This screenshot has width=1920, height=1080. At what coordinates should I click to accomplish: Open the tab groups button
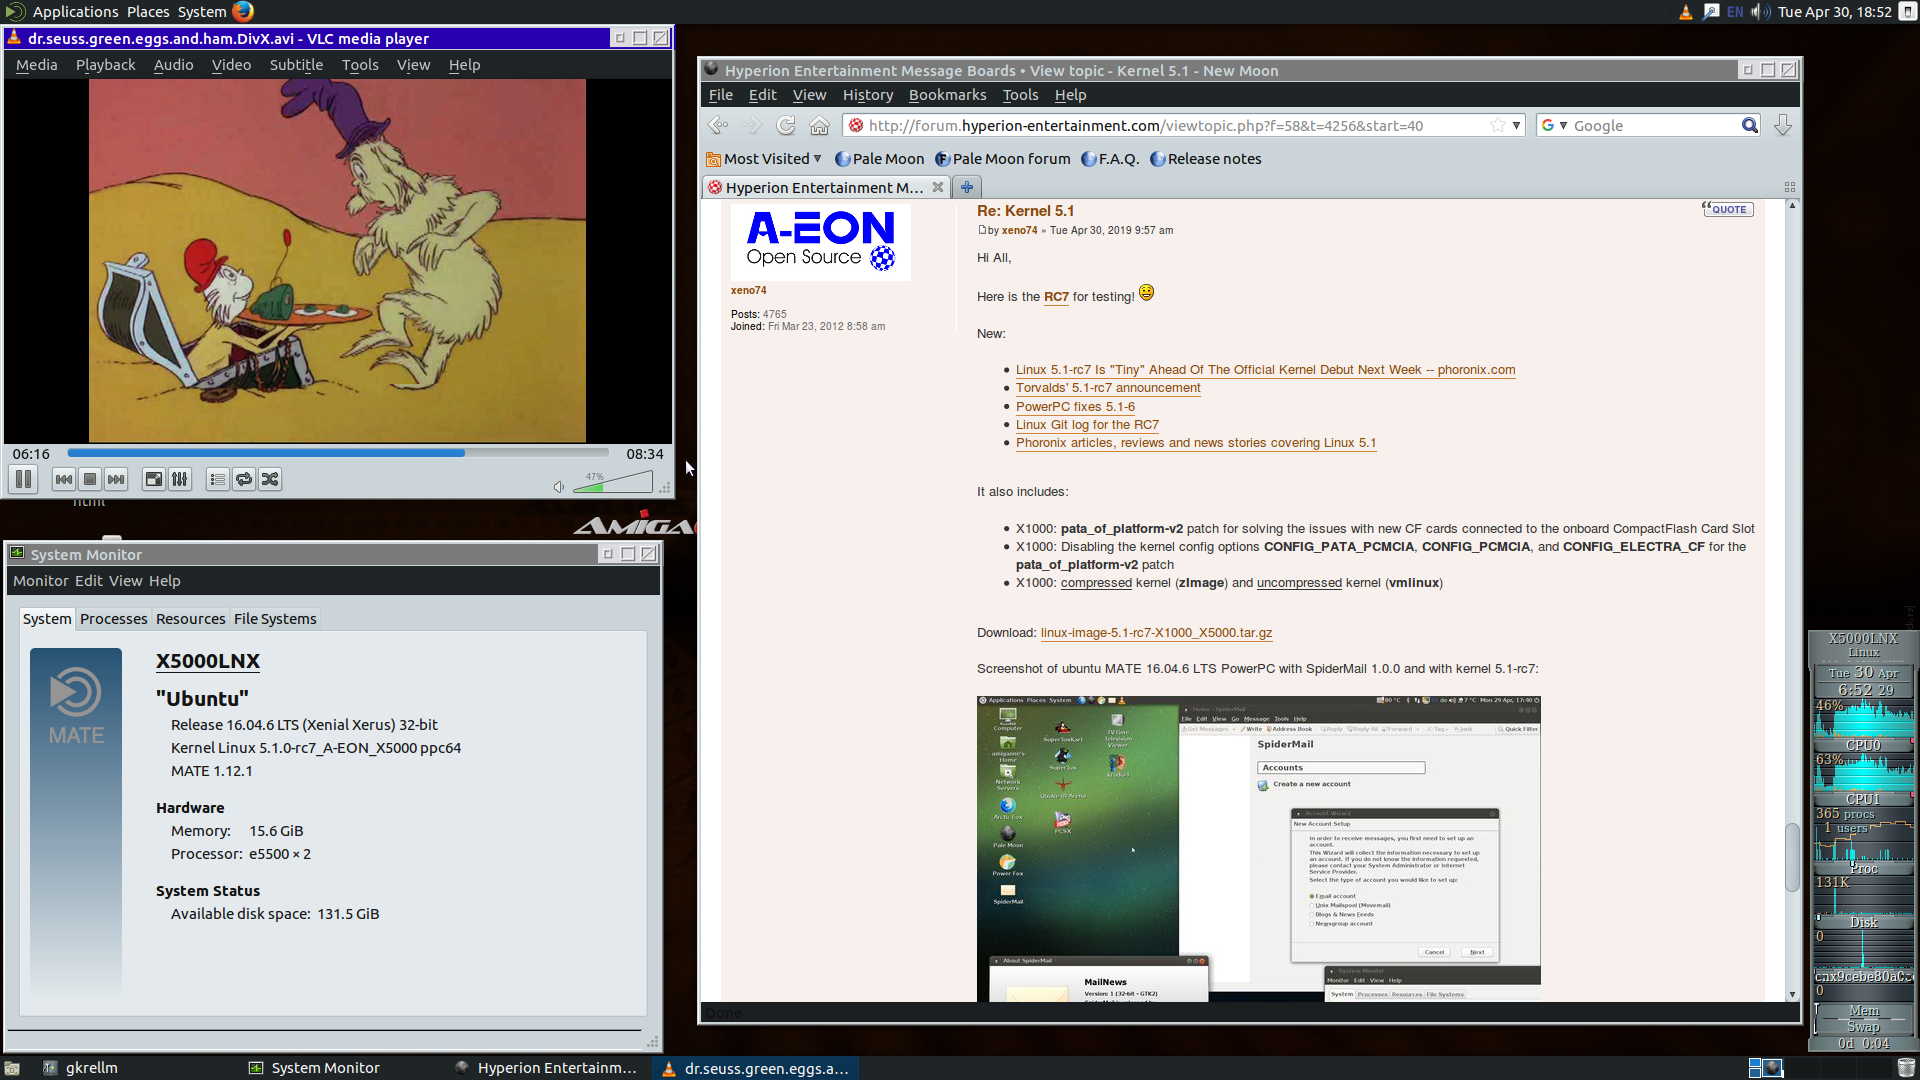[1789, 187]
